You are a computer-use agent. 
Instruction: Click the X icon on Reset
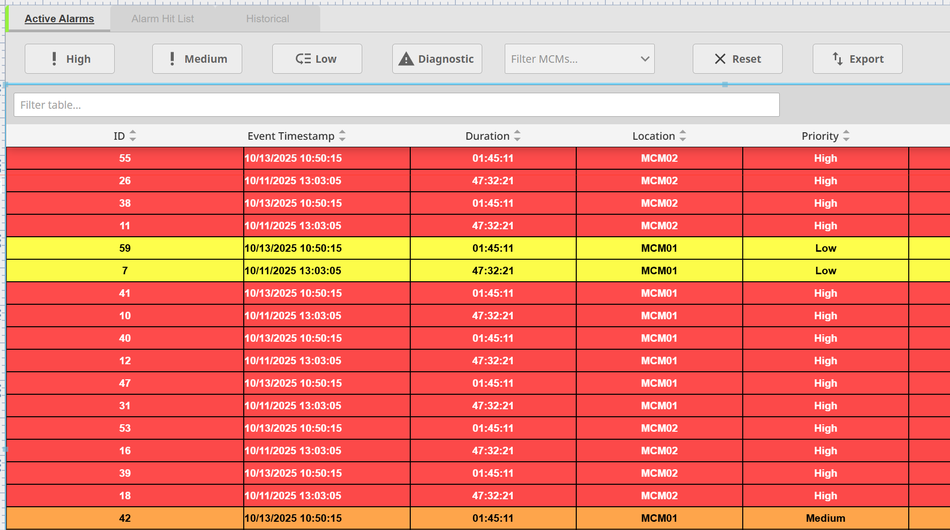720,59
